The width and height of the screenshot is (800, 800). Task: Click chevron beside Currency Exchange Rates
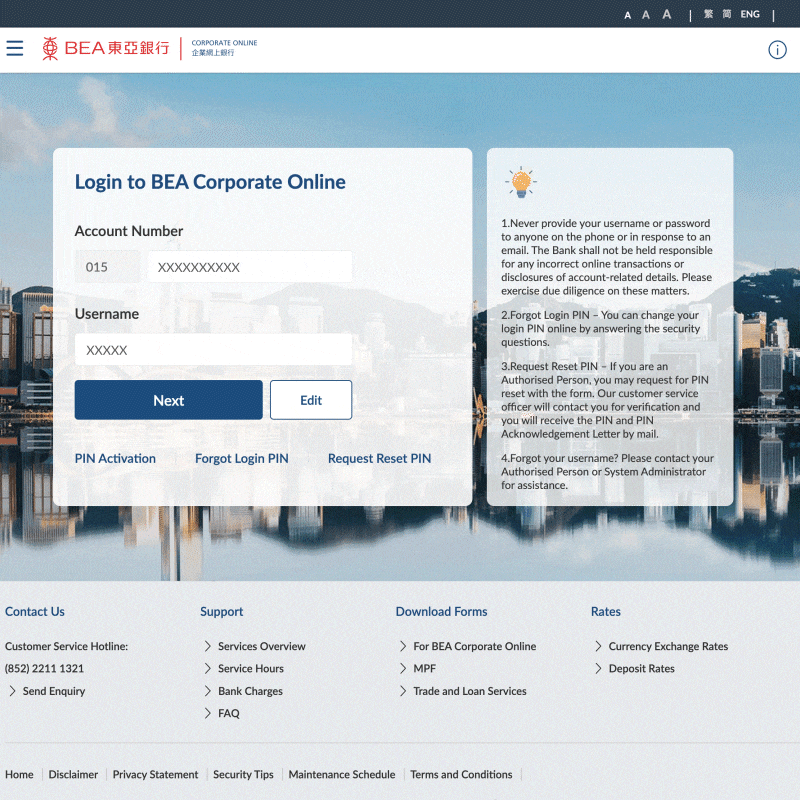[x=598, y=646]
